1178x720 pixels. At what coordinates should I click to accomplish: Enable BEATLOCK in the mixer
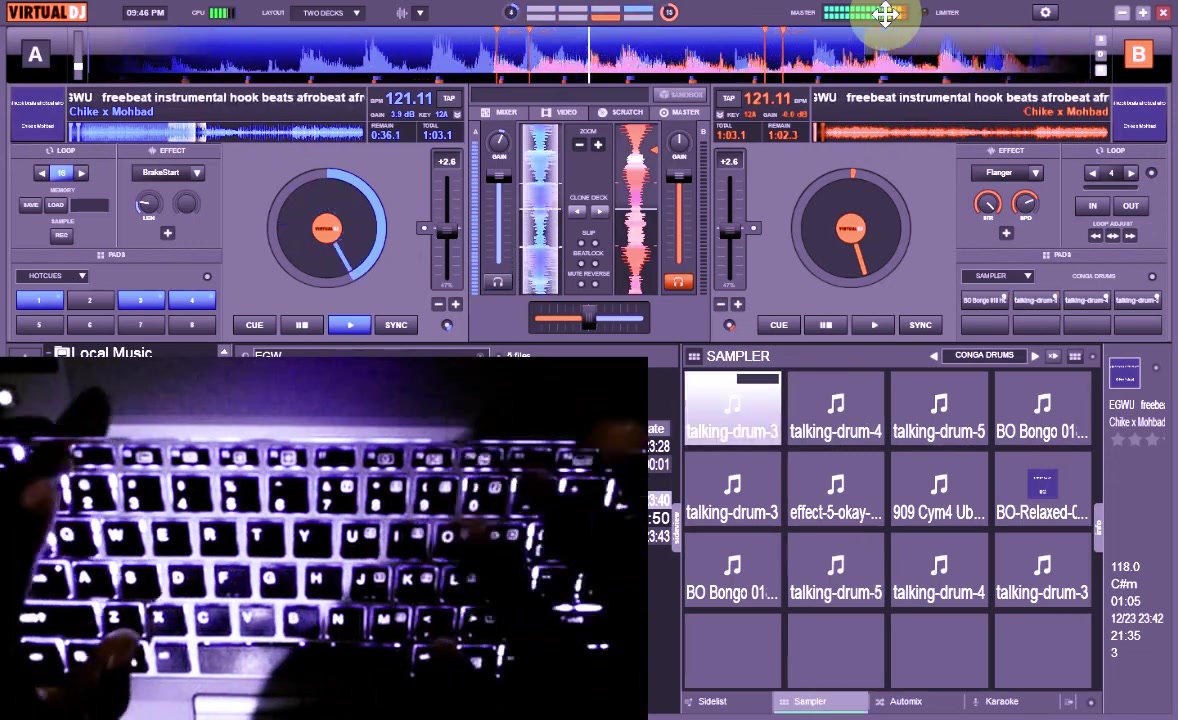(x=582, y=262)
